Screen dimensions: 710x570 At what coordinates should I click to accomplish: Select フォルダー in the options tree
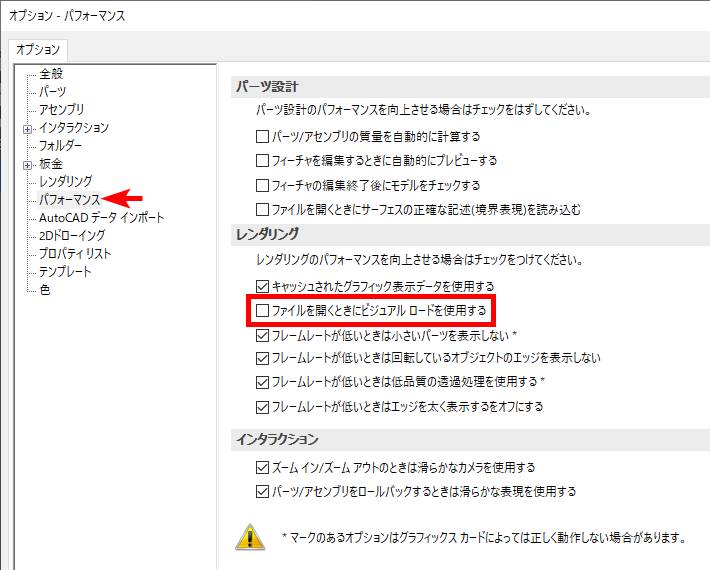61,146
